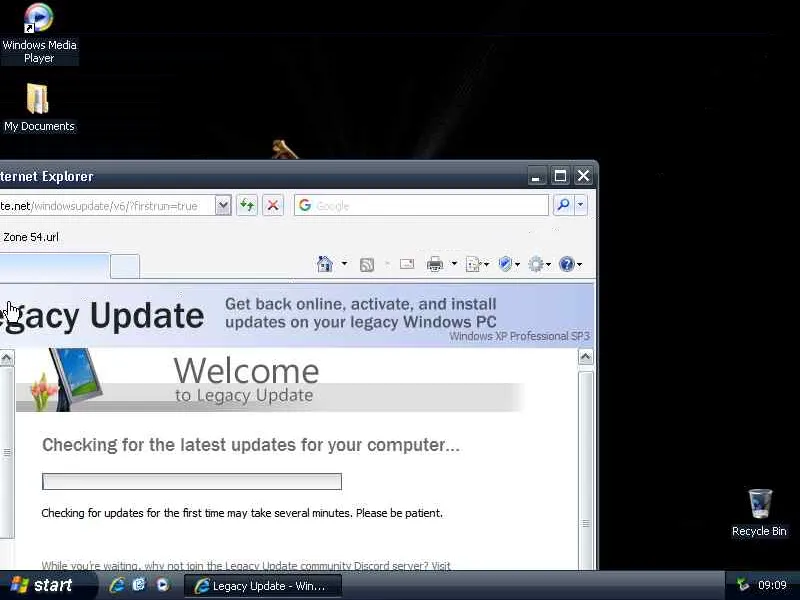
Task: Click the Show Desktop Quick Launch icon
Action: 139,585
